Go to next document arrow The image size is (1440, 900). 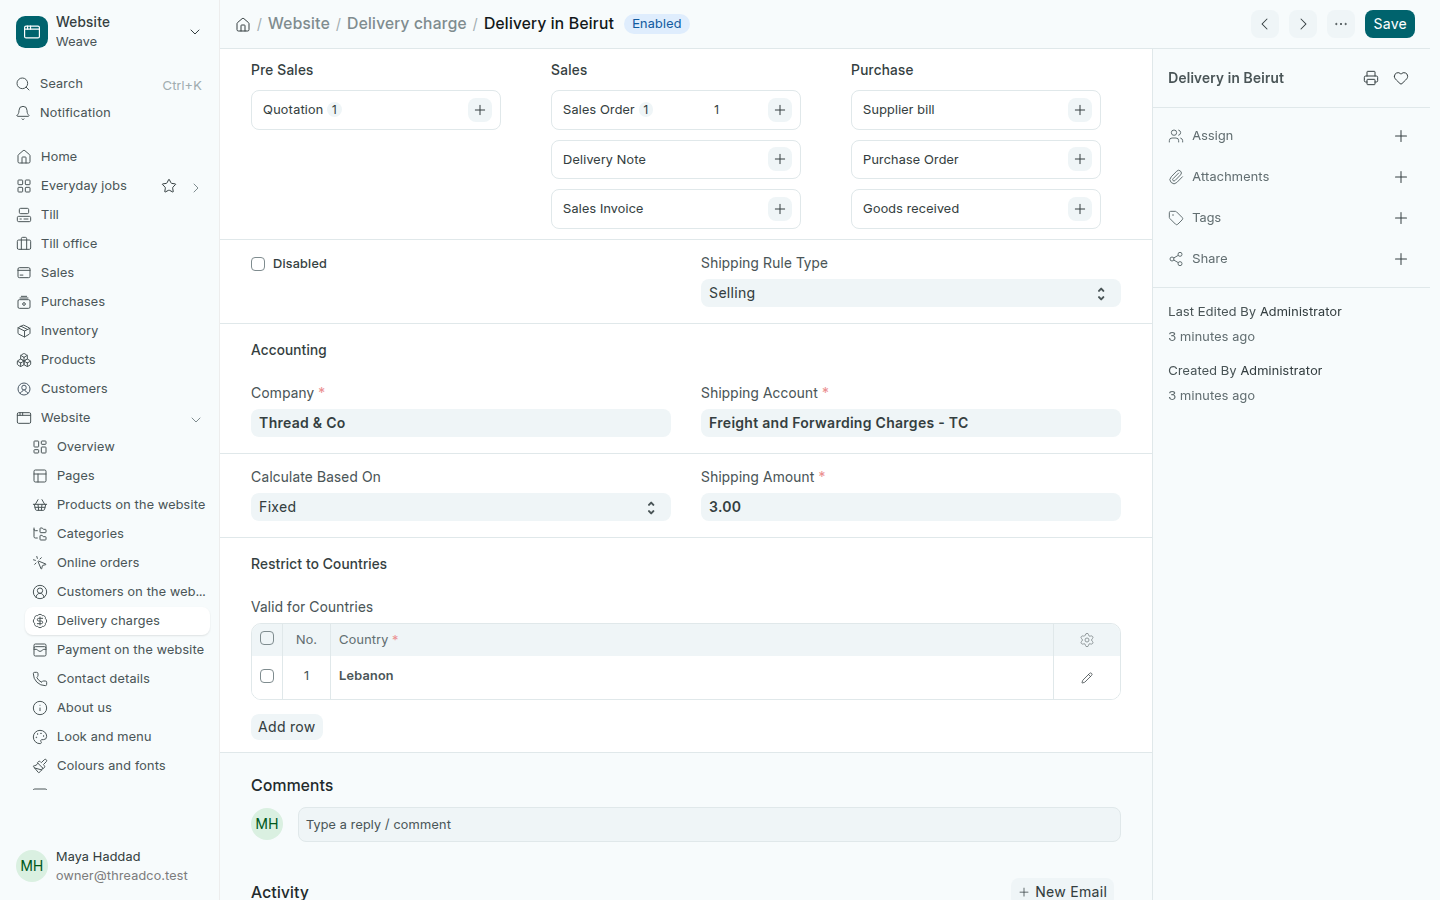pyautogui.click(x=1303, y=24)
